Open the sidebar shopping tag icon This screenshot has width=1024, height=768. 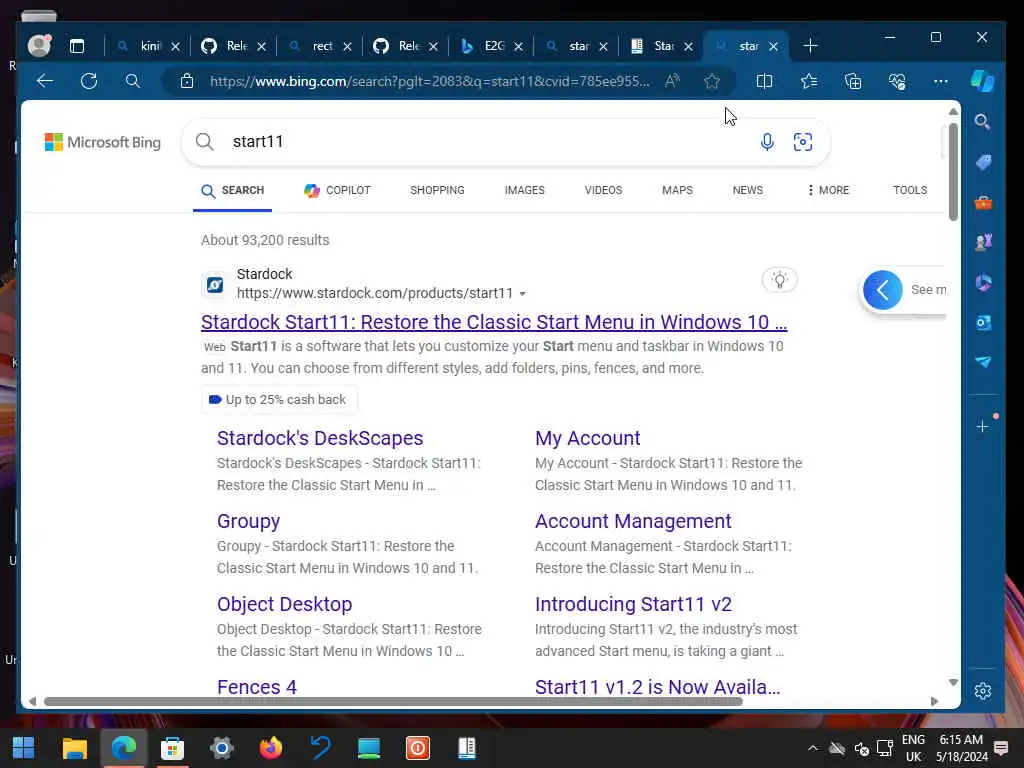click(x=983, y=162)
